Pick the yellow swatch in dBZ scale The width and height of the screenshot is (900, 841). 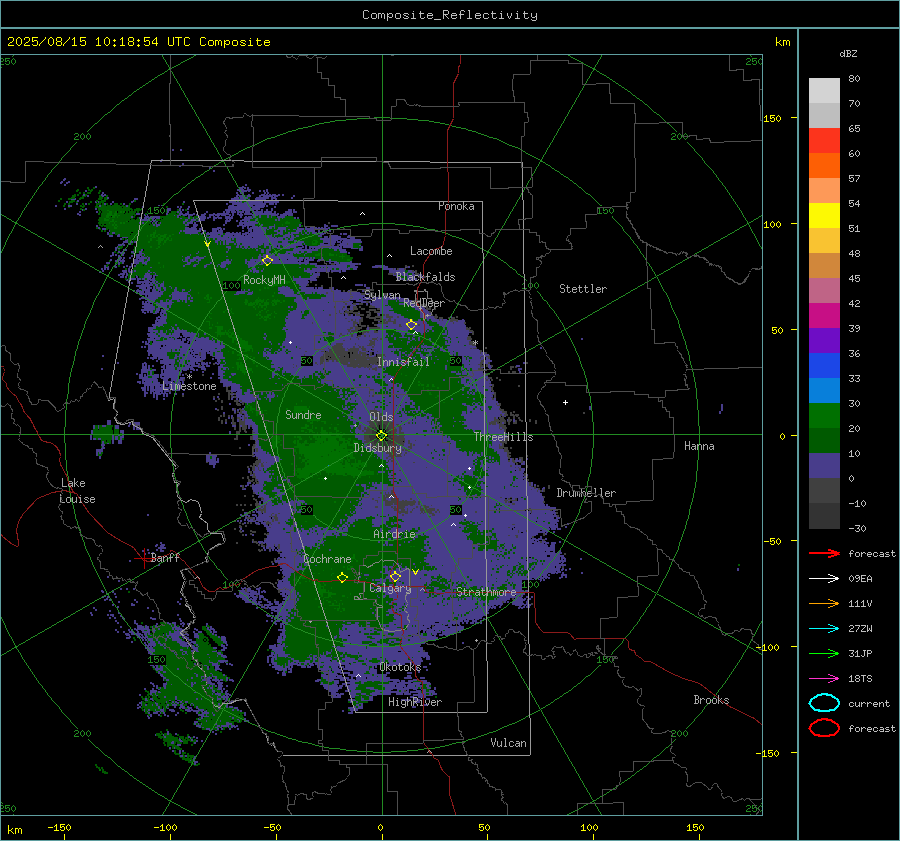pos(824,216)
